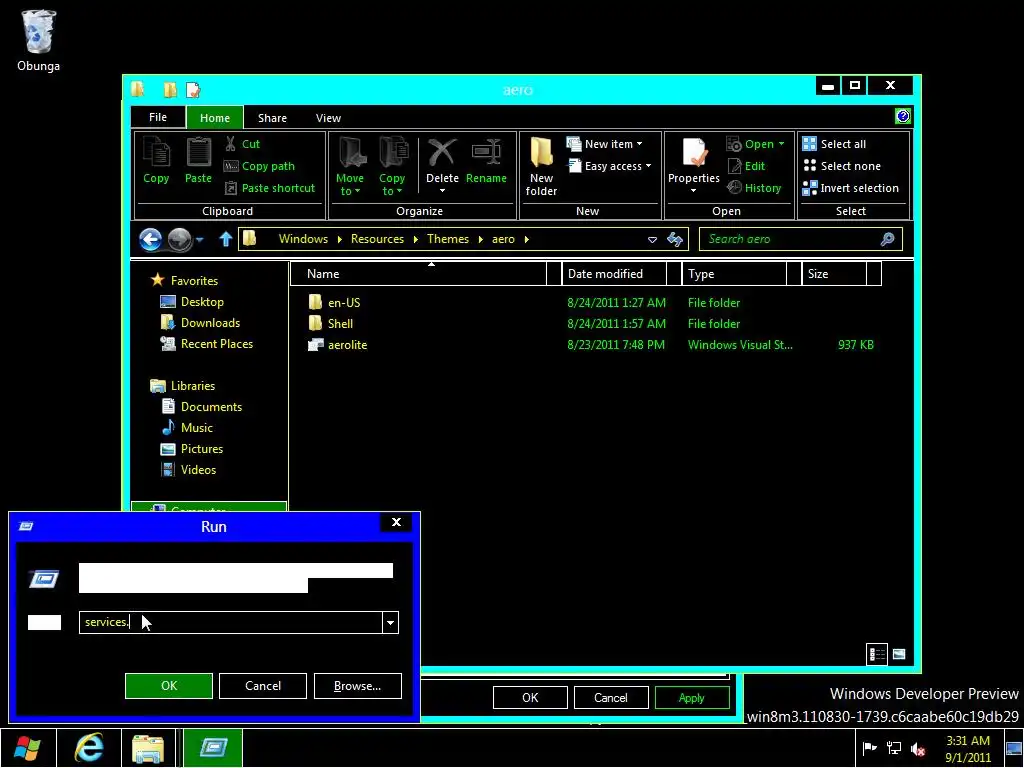Open Properties of the selection

coord(694,165)
